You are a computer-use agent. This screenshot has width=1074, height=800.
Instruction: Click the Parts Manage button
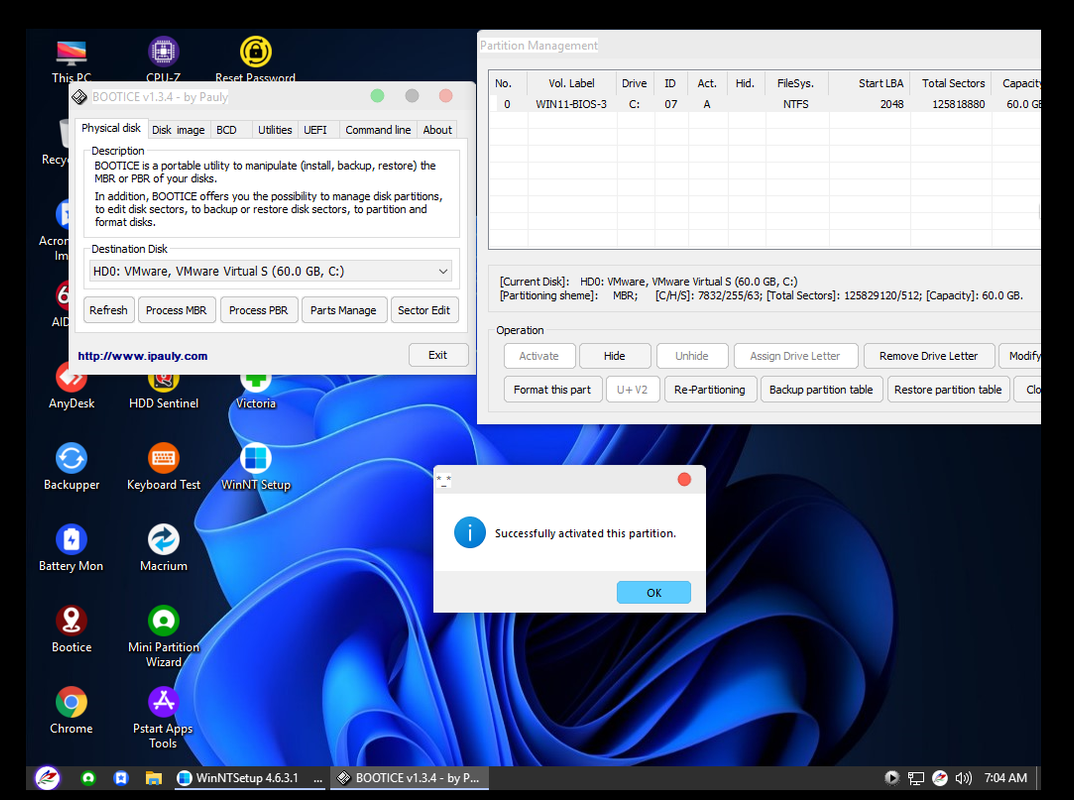tap(343, 310)
